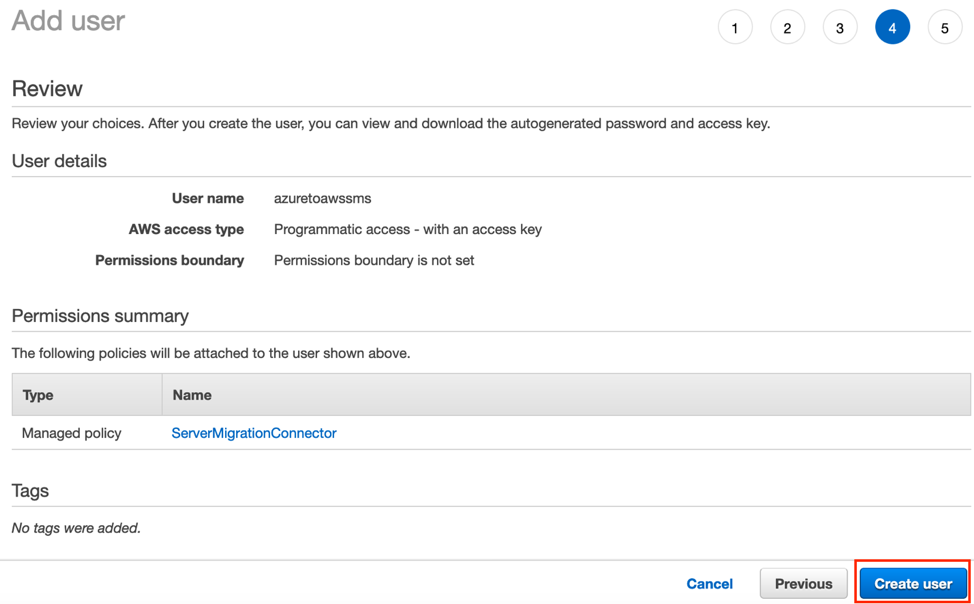Click the Type column header
Viewport: 974px width, 604px height.
[38, 395]
